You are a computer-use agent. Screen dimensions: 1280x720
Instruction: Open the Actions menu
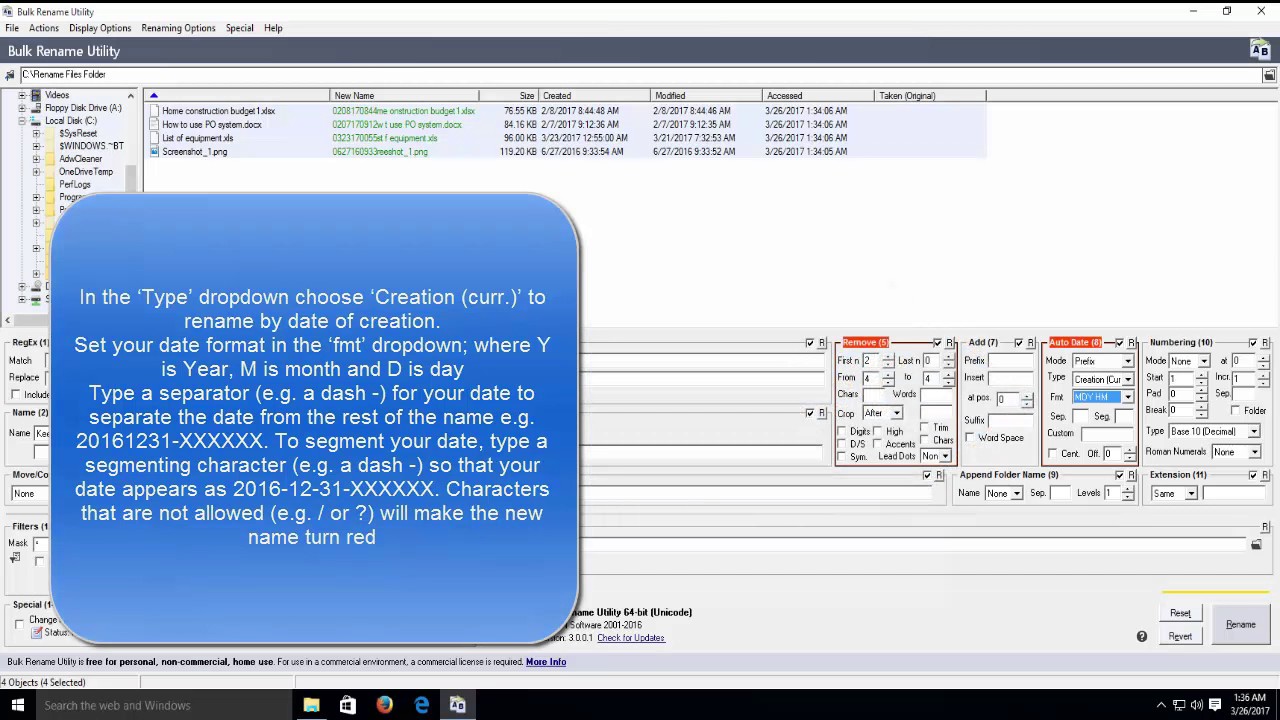click(x=44, y=28)
